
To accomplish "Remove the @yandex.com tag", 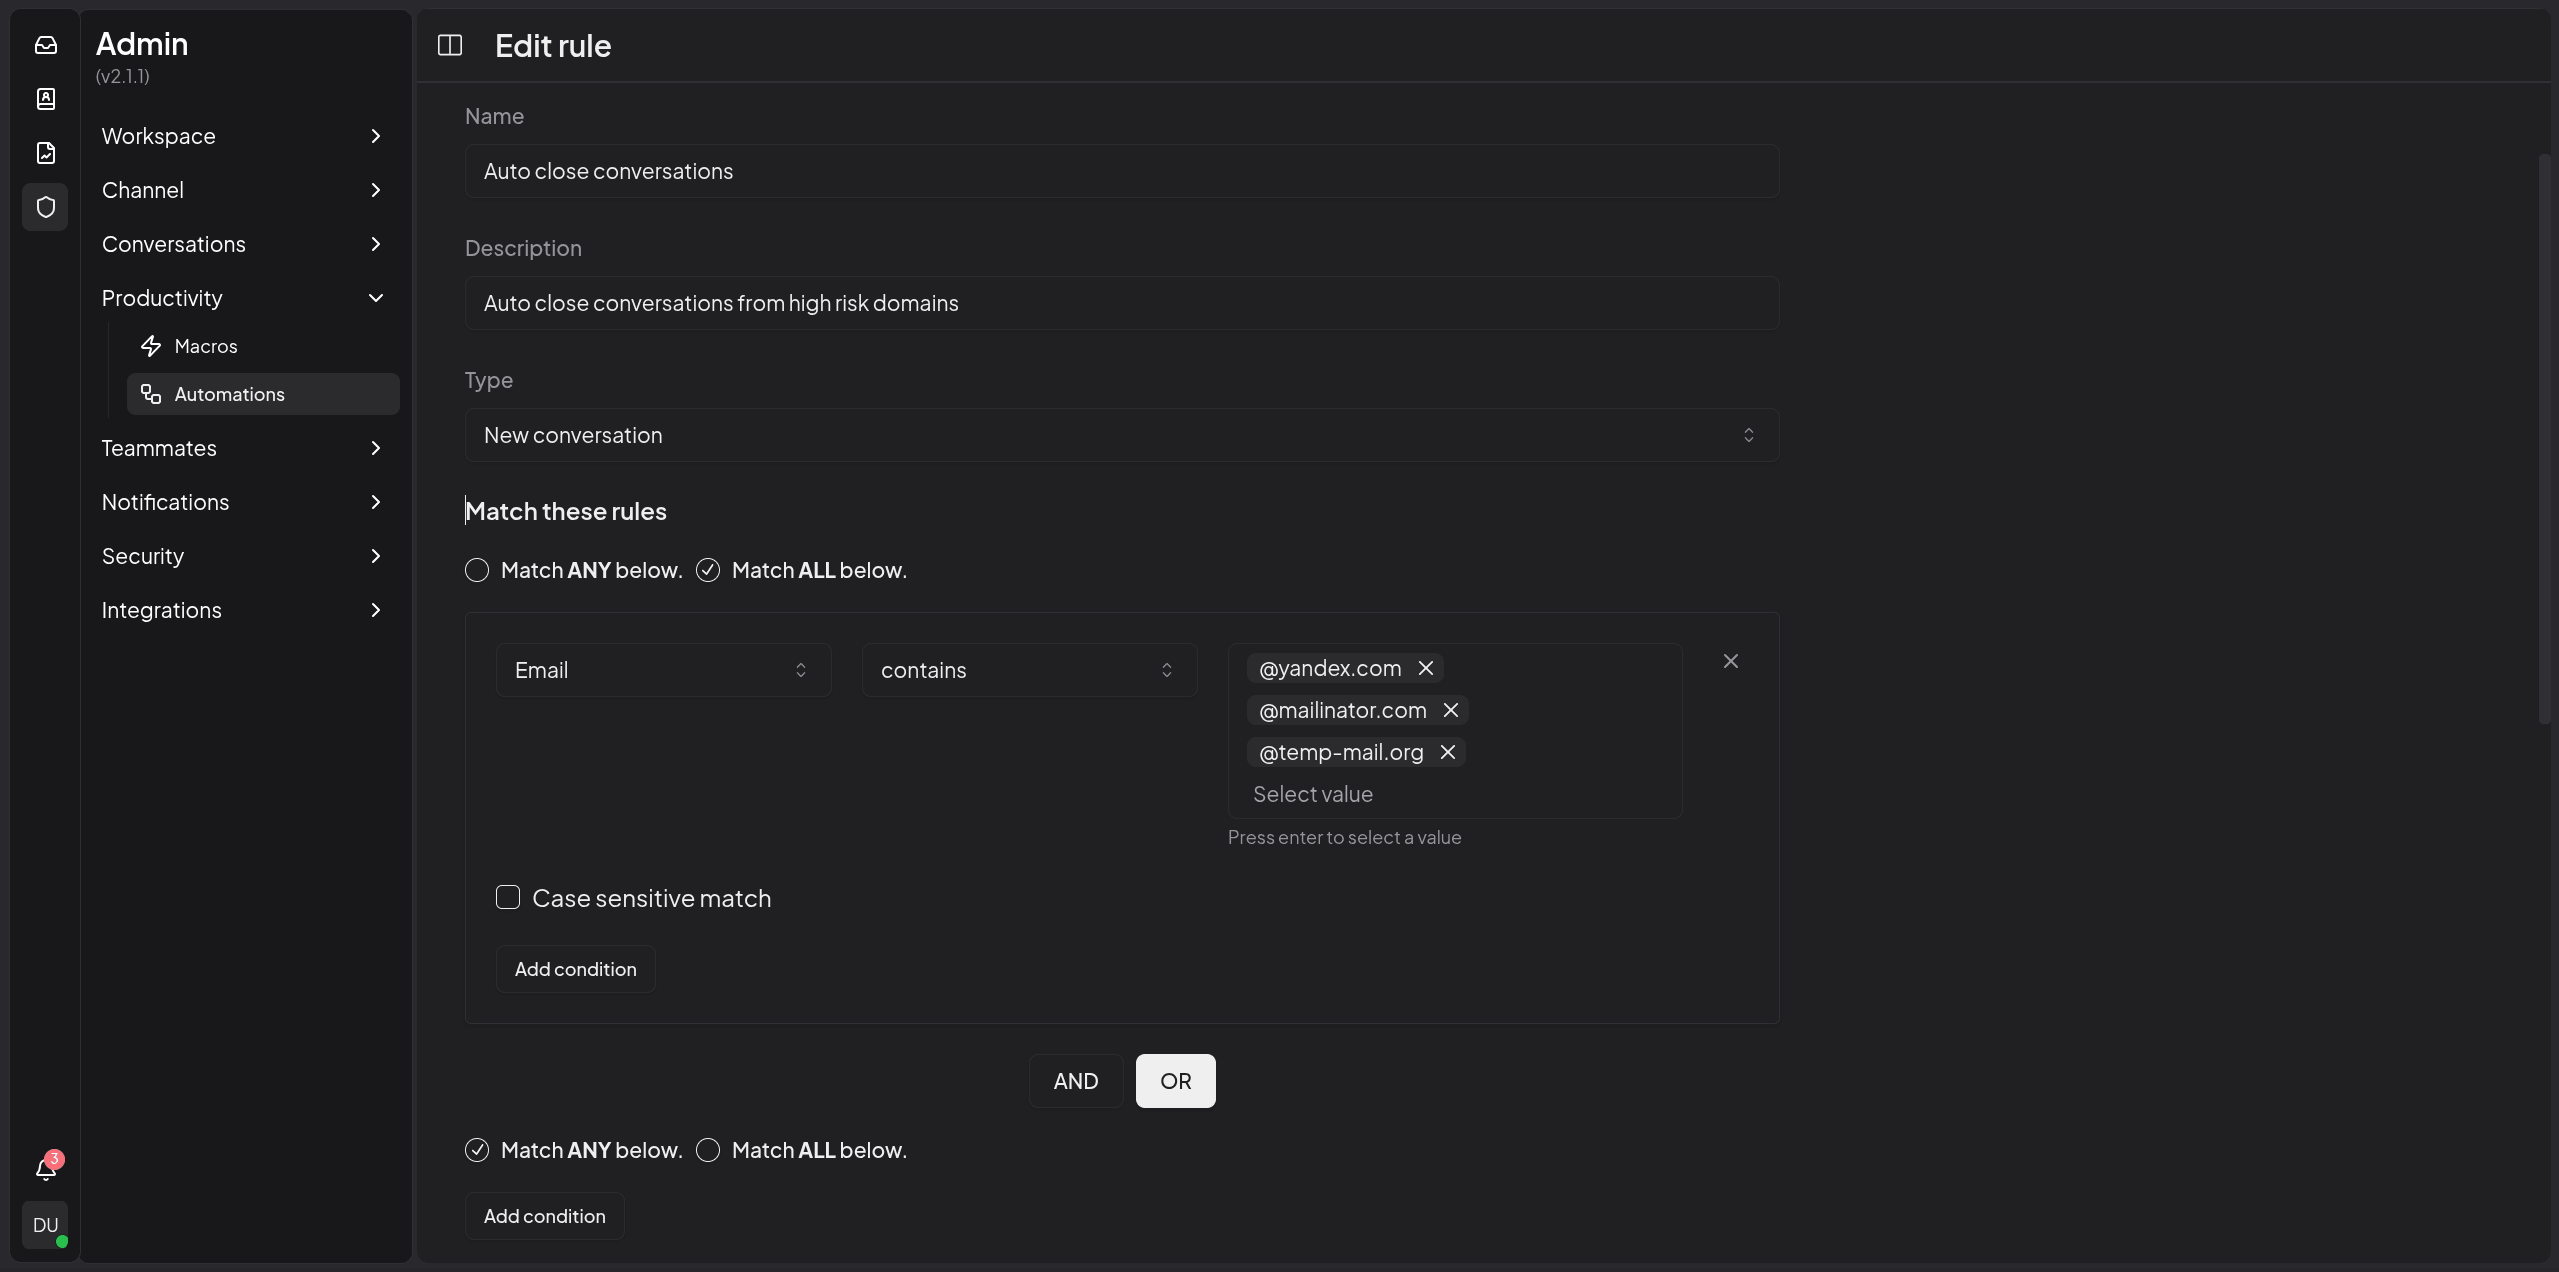I will pos(1426,668).
